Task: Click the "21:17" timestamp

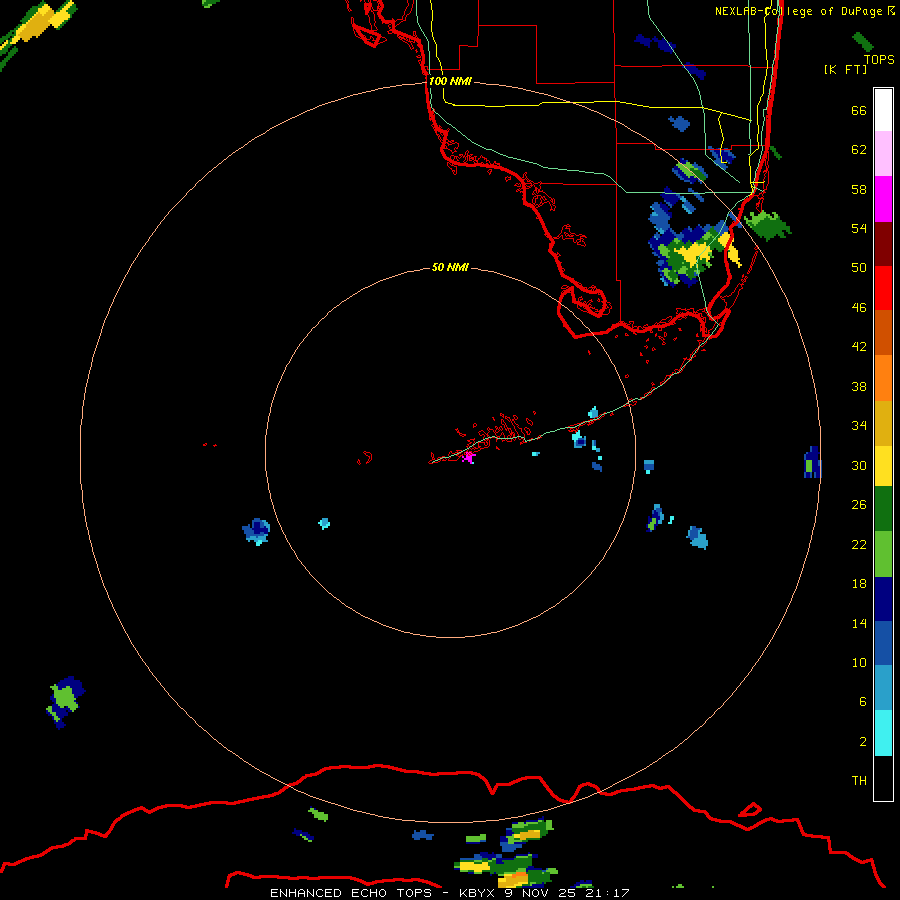Action: (x=607, y=893)
